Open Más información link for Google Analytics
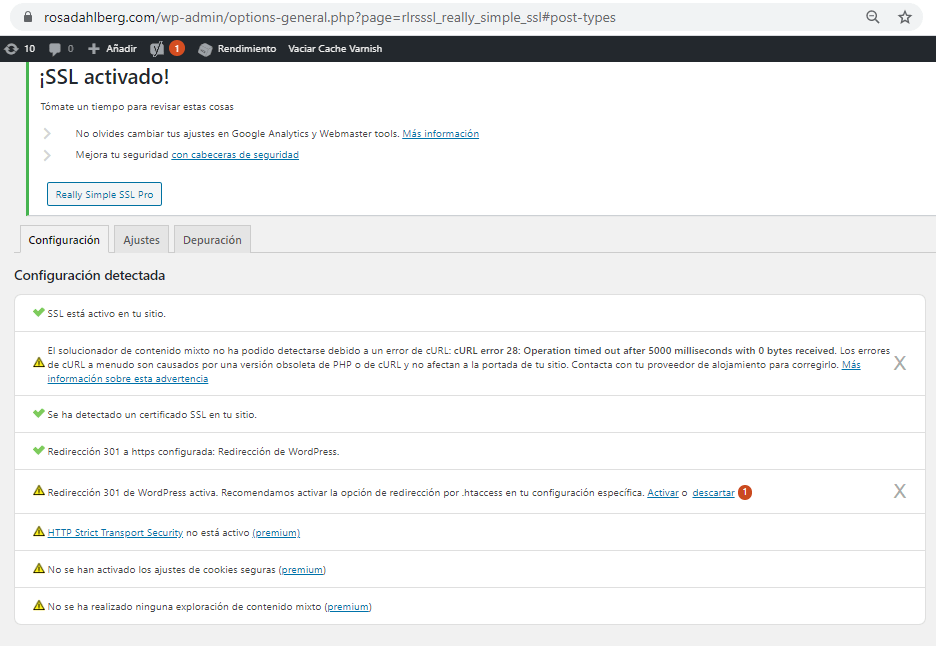The height and width of the screenshot is (646, 936). pos(441,134)
